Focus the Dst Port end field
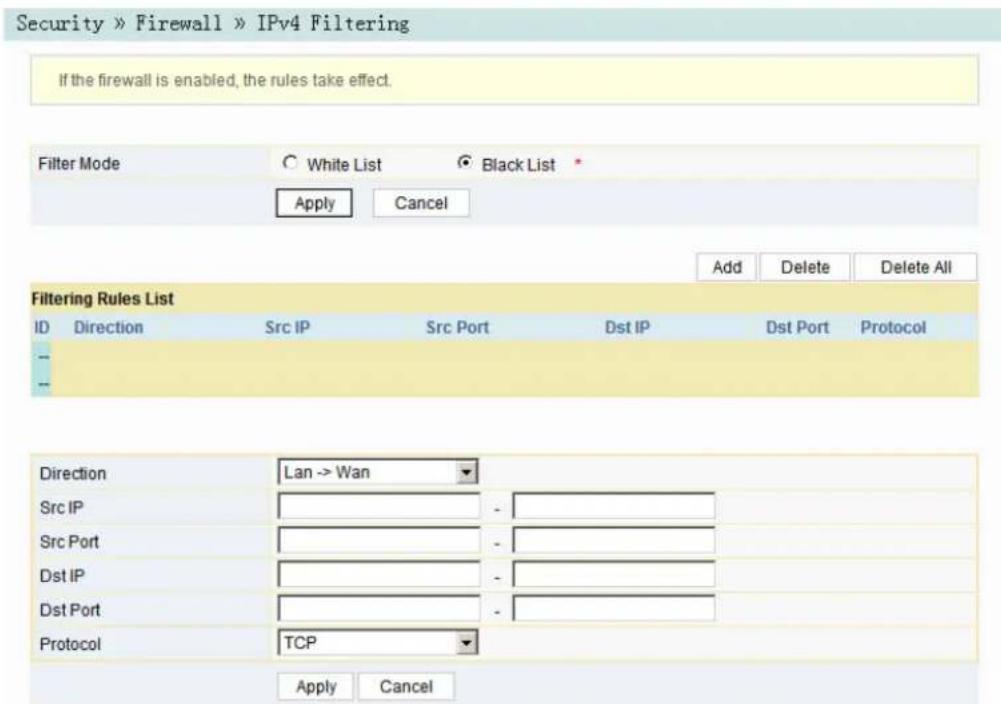The width and height of the screenshot is (1001, 704). [613, 608]
